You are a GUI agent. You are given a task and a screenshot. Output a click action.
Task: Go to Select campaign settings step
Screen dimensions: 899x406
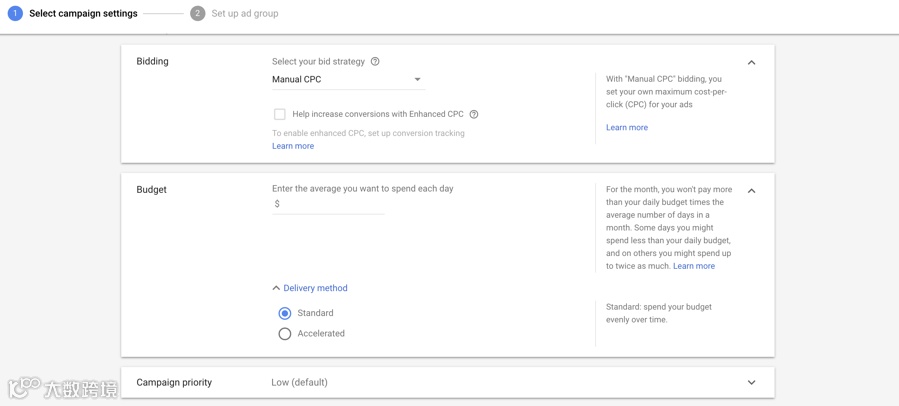(x=83, y=14)
